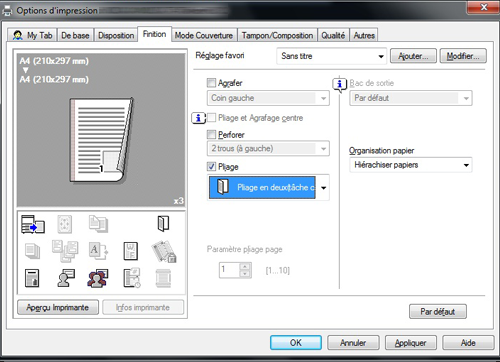Viewport: 500px width, 362px height.
Task: Click the greyed multiple copies sets icon
Action: pyautogui.click(x=65, y=251)
